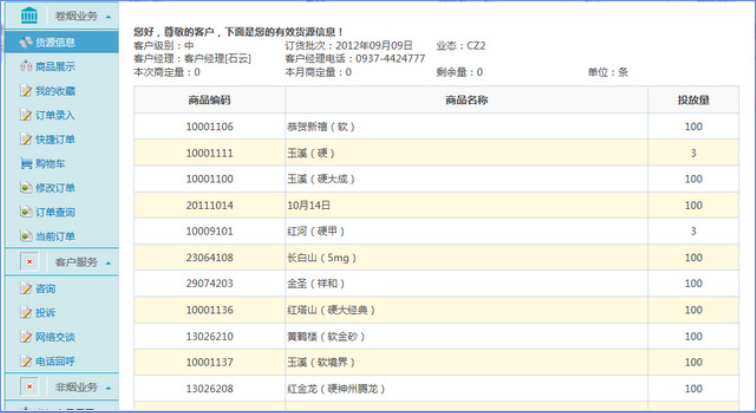
Task: Click the 快捷订单 notepad icon
Action: click(x=26, y=139)
